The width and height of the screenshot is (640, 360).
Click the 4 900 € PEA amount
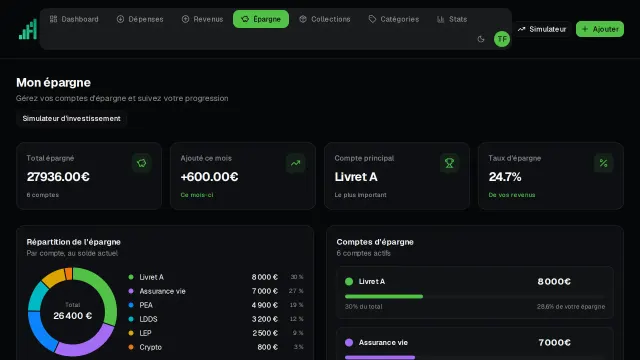tap(265, 305)
